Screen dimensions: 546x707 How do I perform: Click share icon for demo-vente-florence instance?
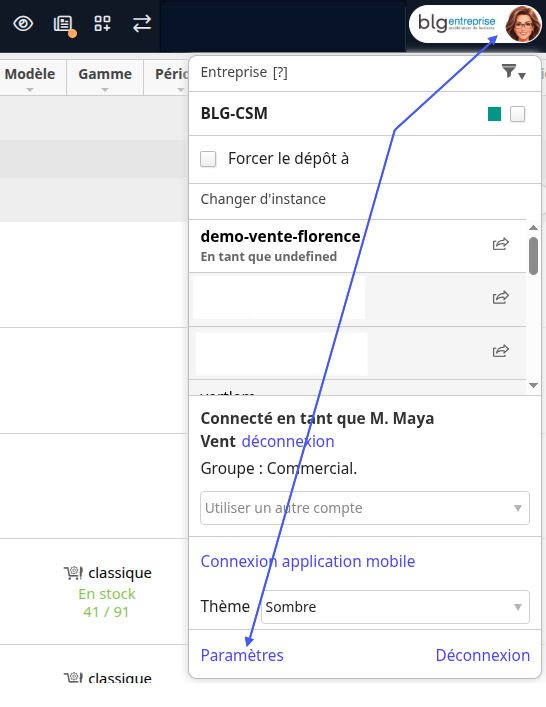500,244
